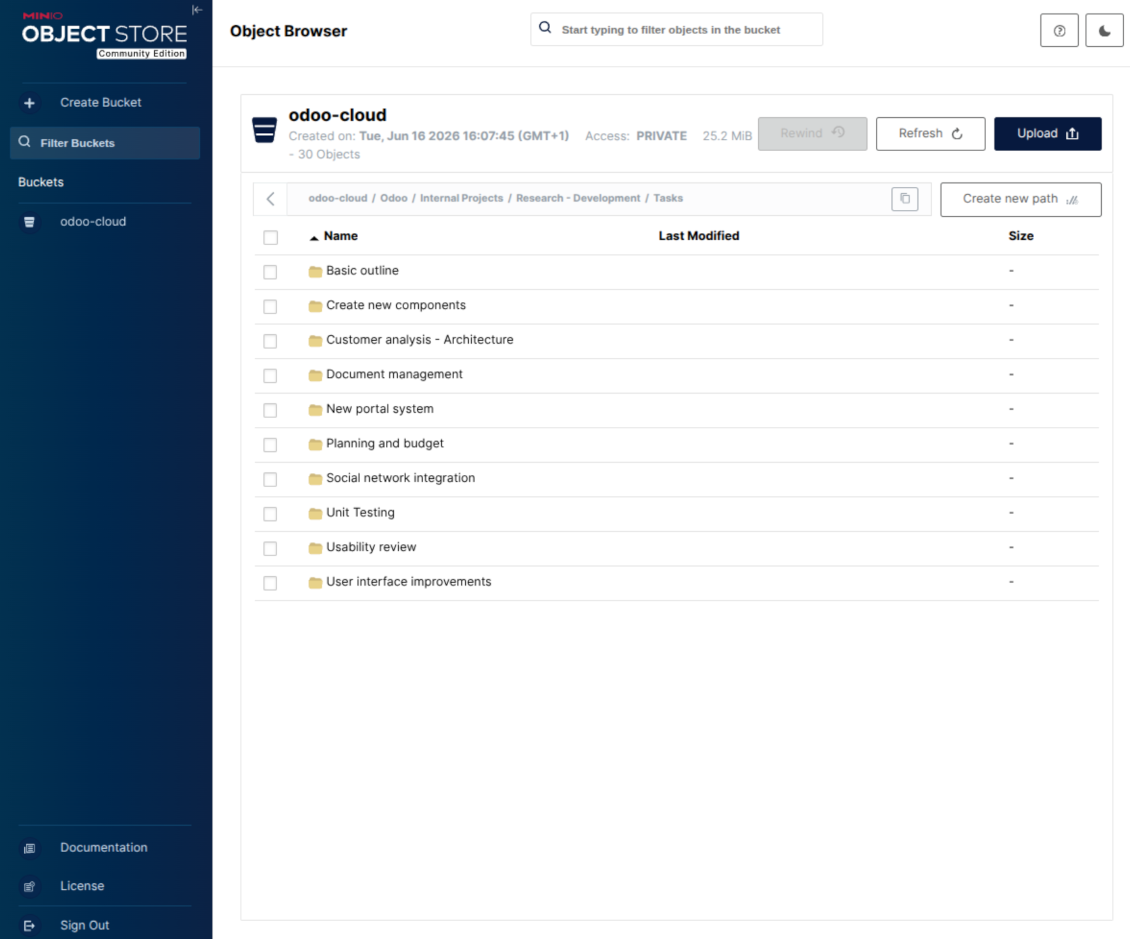
Task: Open the Document management folder
Action: [394, 375]
